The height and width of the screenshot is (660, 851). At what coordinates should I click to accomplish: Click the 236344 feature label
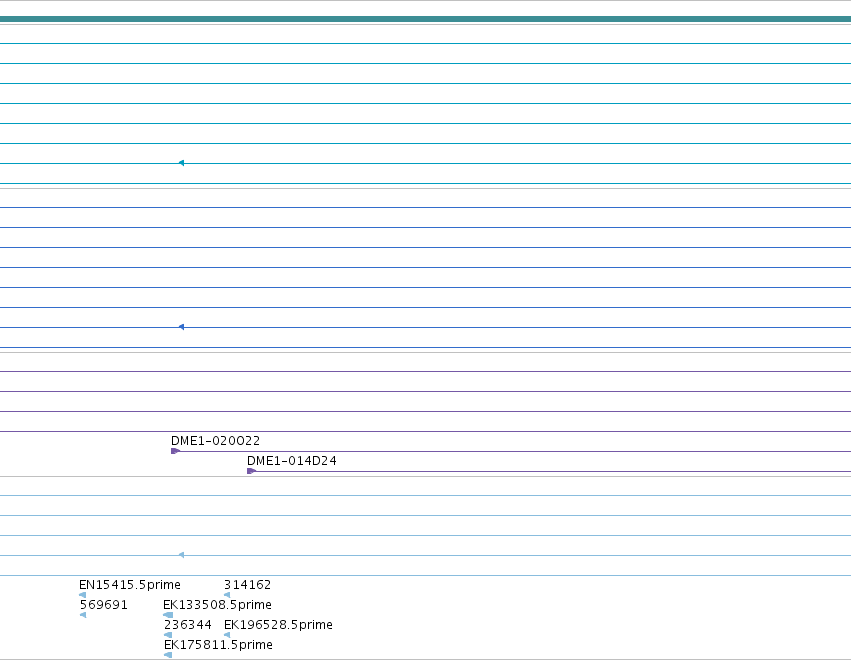click(x=188, y=625)
